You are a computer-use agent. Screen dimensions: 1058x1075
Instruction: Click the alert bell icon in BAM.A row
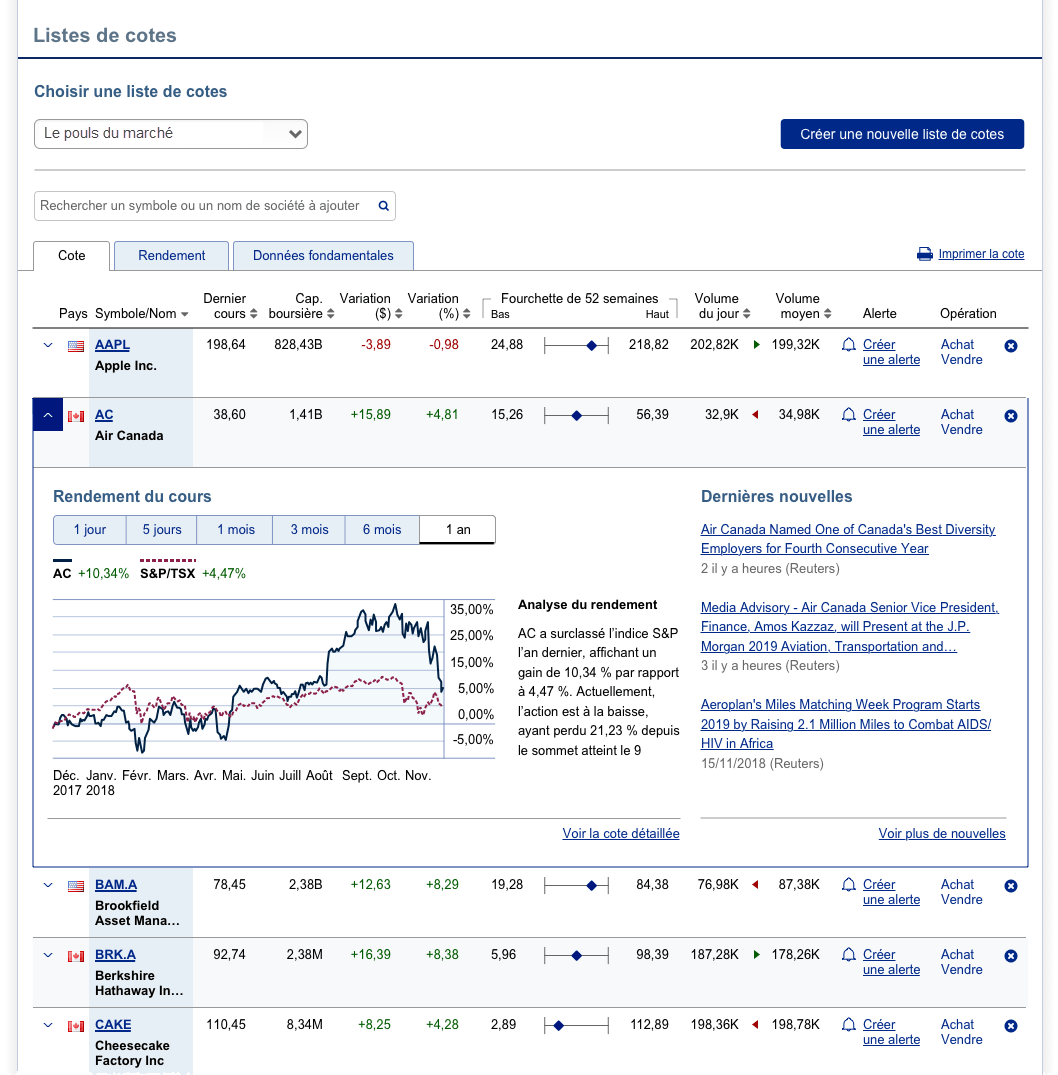pyautogui.click(x=848, y=885)
